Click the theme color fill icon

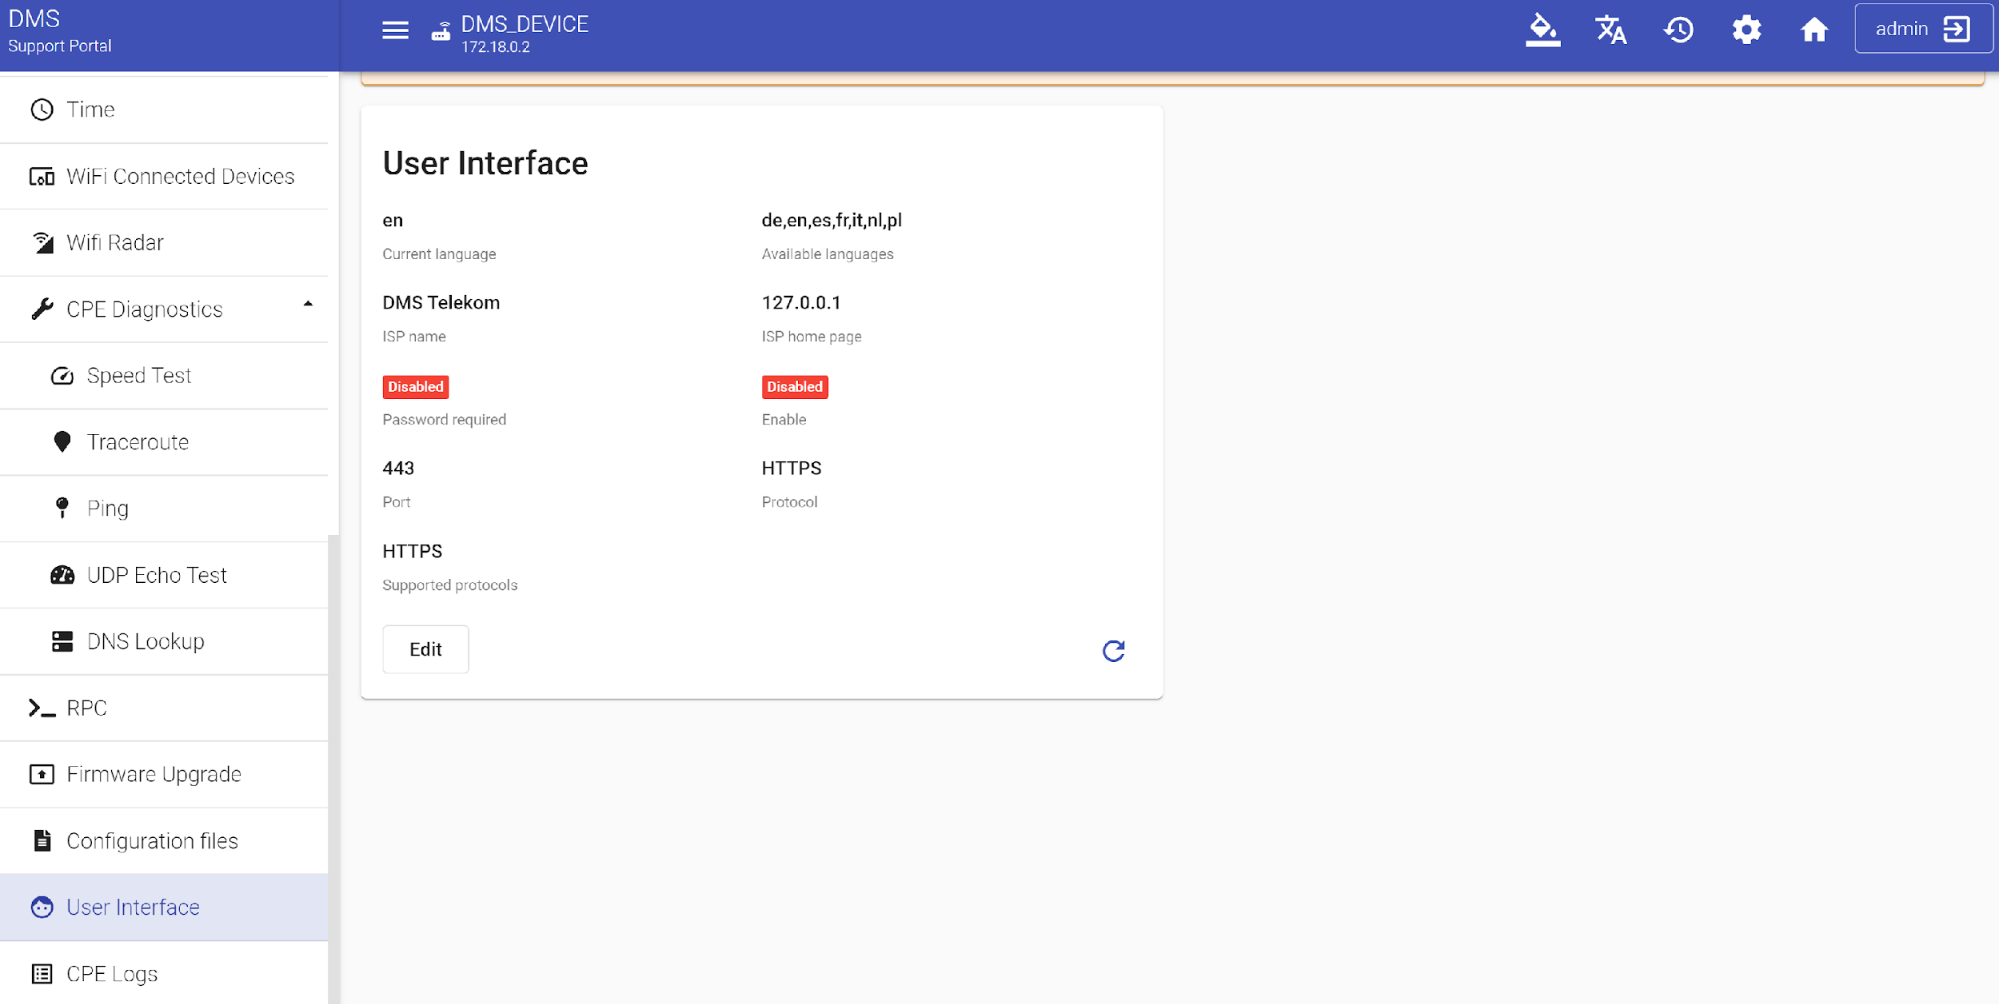(1542, 30)
